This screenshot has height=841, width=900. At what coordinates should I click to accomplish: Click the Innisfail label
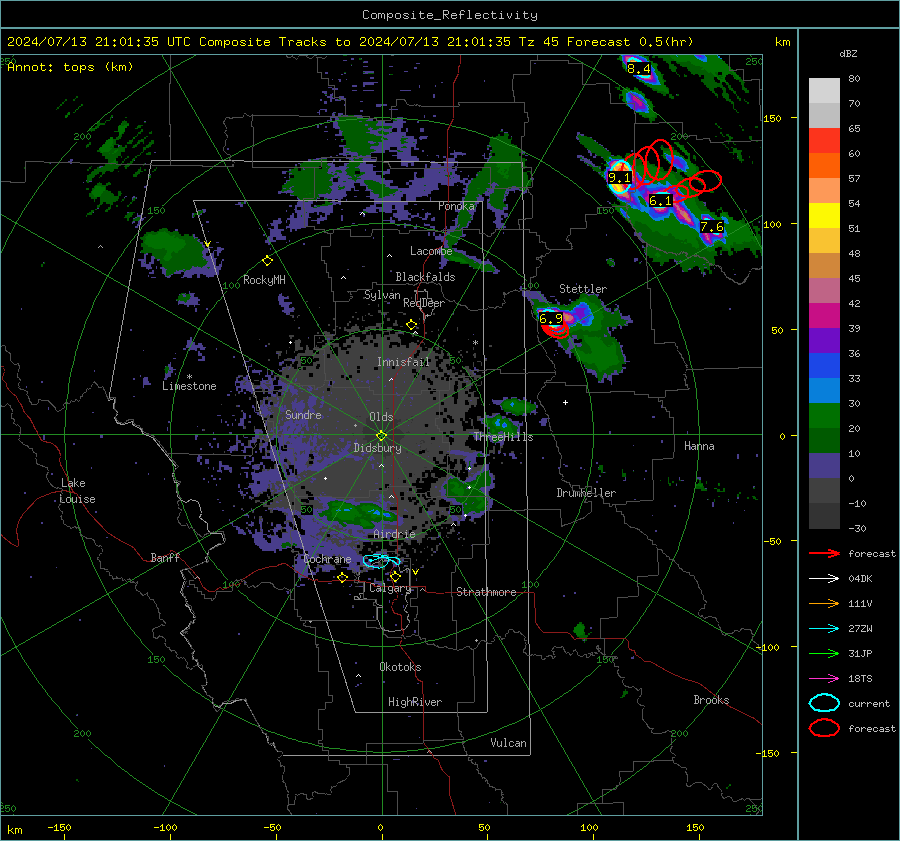[403, 362]
